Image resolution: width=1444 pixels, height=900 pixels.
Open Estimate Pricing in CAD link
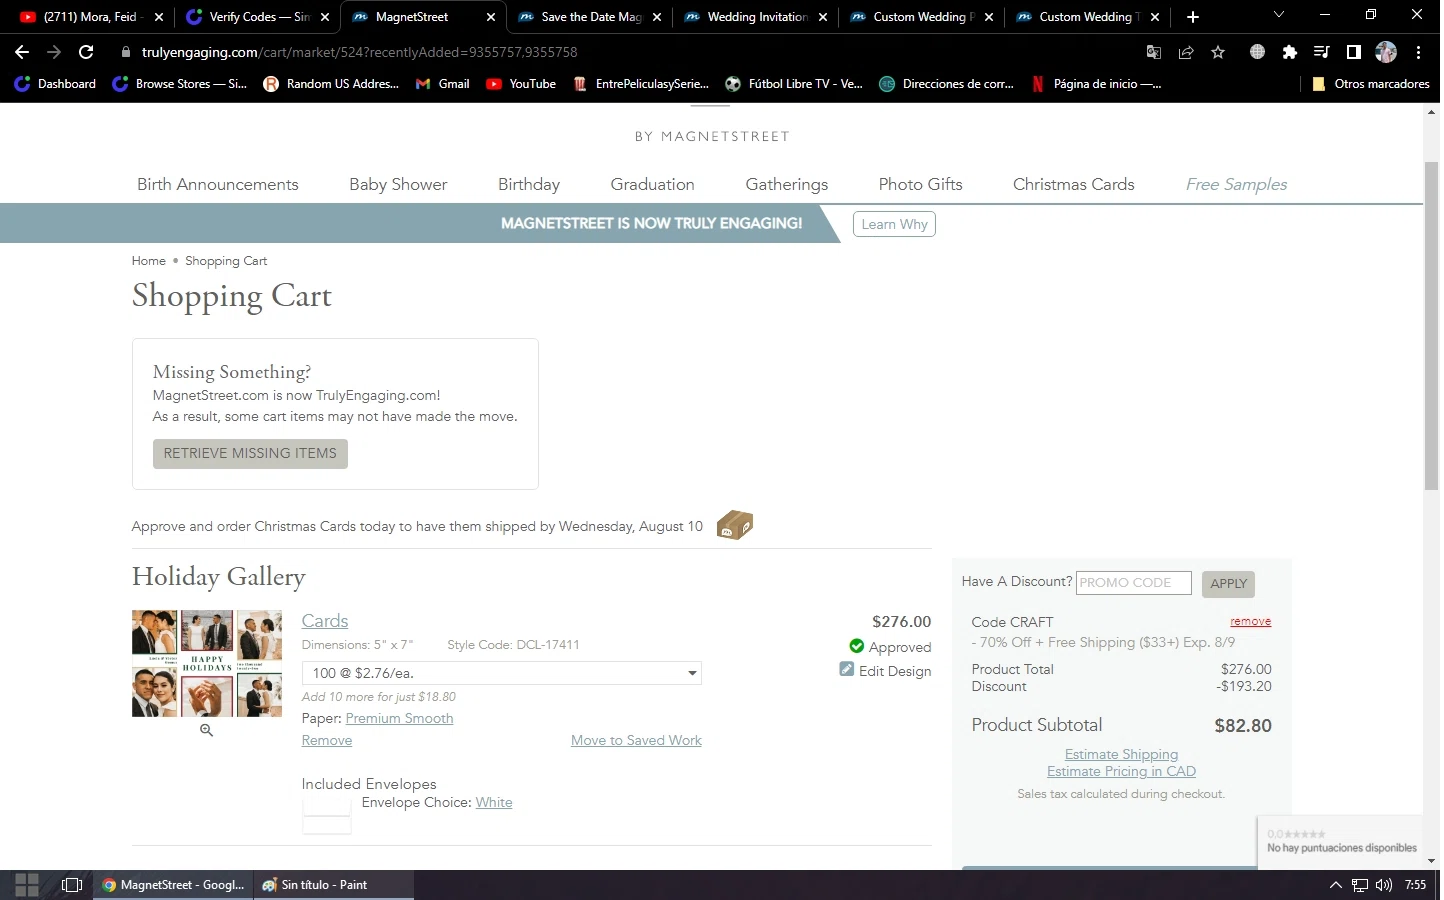pos(1121,771)
